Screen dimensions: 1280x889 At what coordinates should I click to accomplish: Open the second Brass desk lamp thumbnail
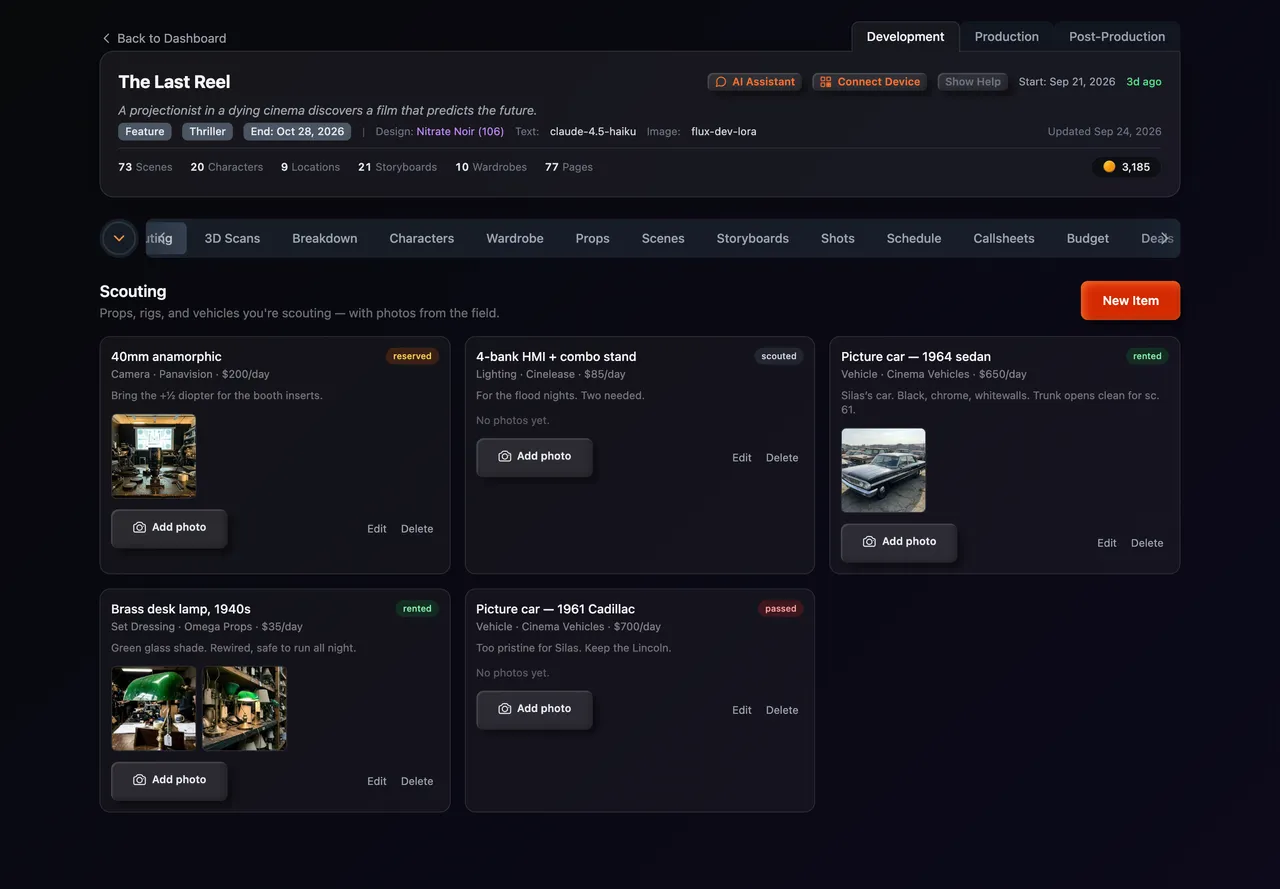point(245,708)
